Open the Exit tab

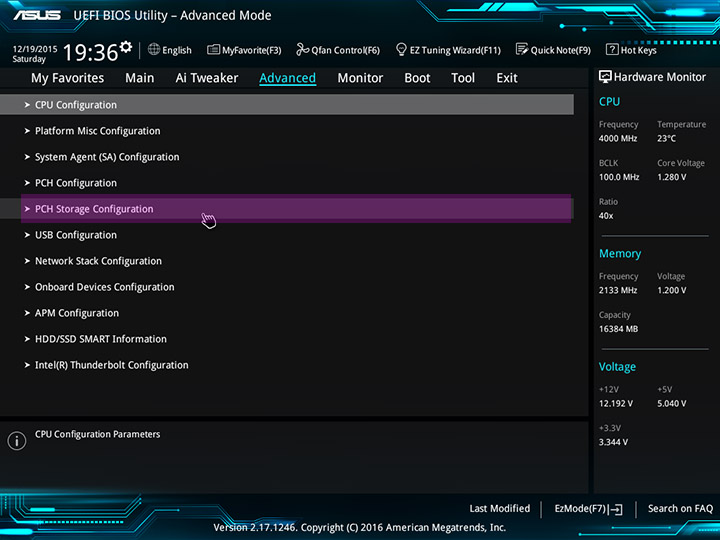[506, 78]
